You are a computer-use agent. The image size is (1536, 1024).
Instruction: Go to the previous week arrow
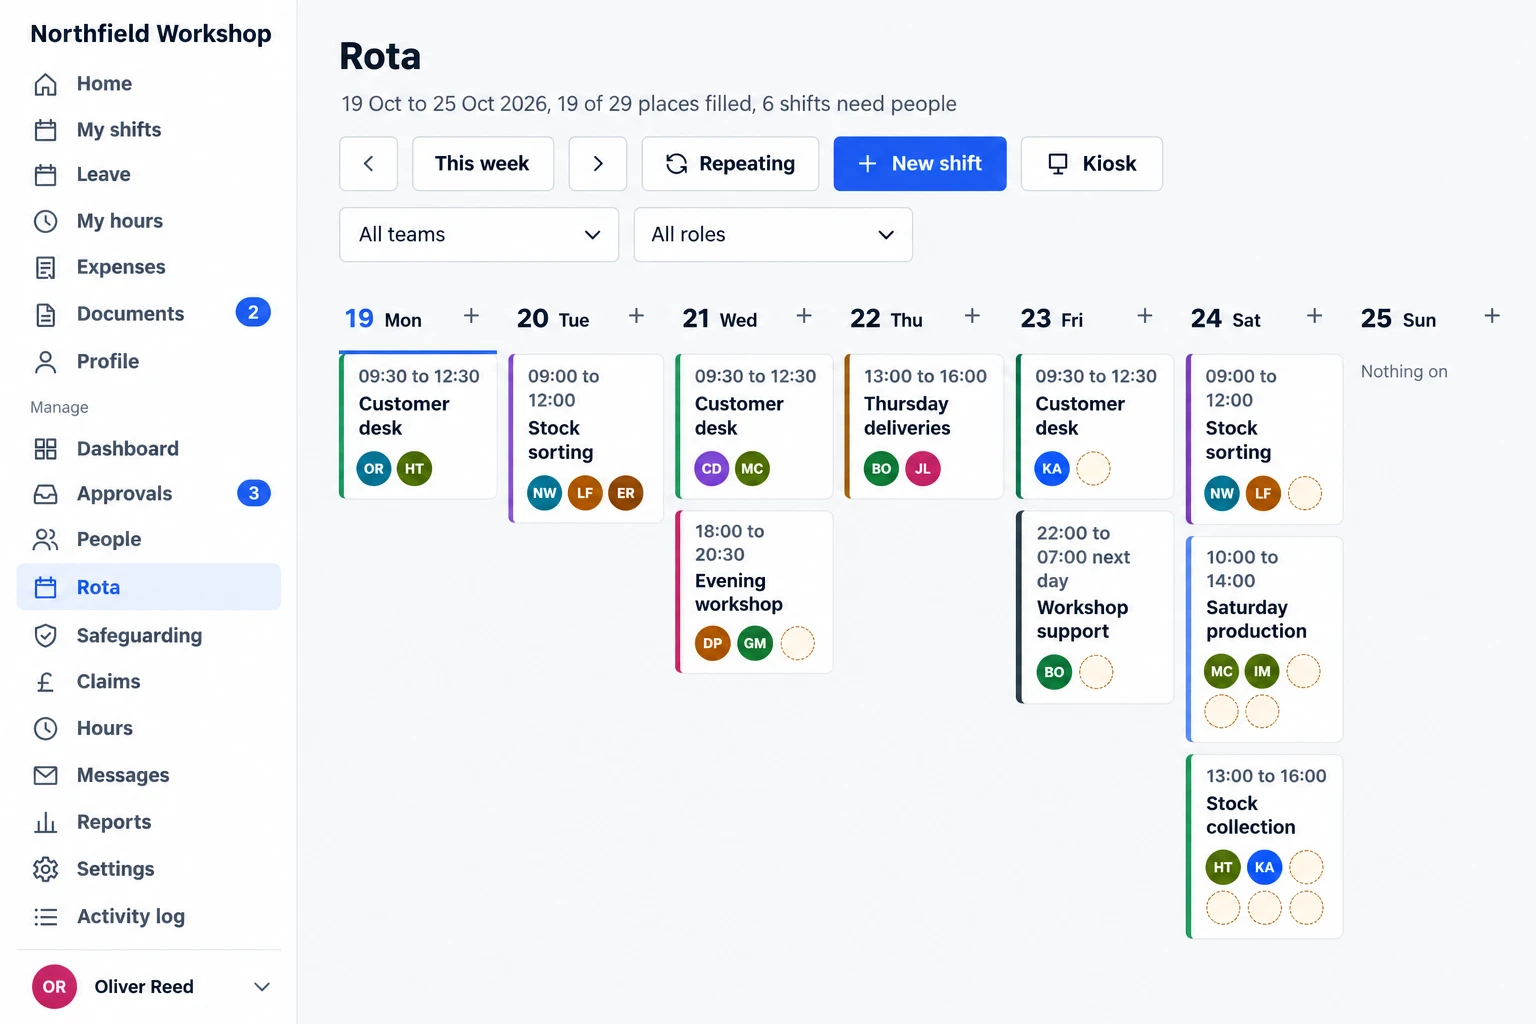pyautogui.click(x=368, y=163)
